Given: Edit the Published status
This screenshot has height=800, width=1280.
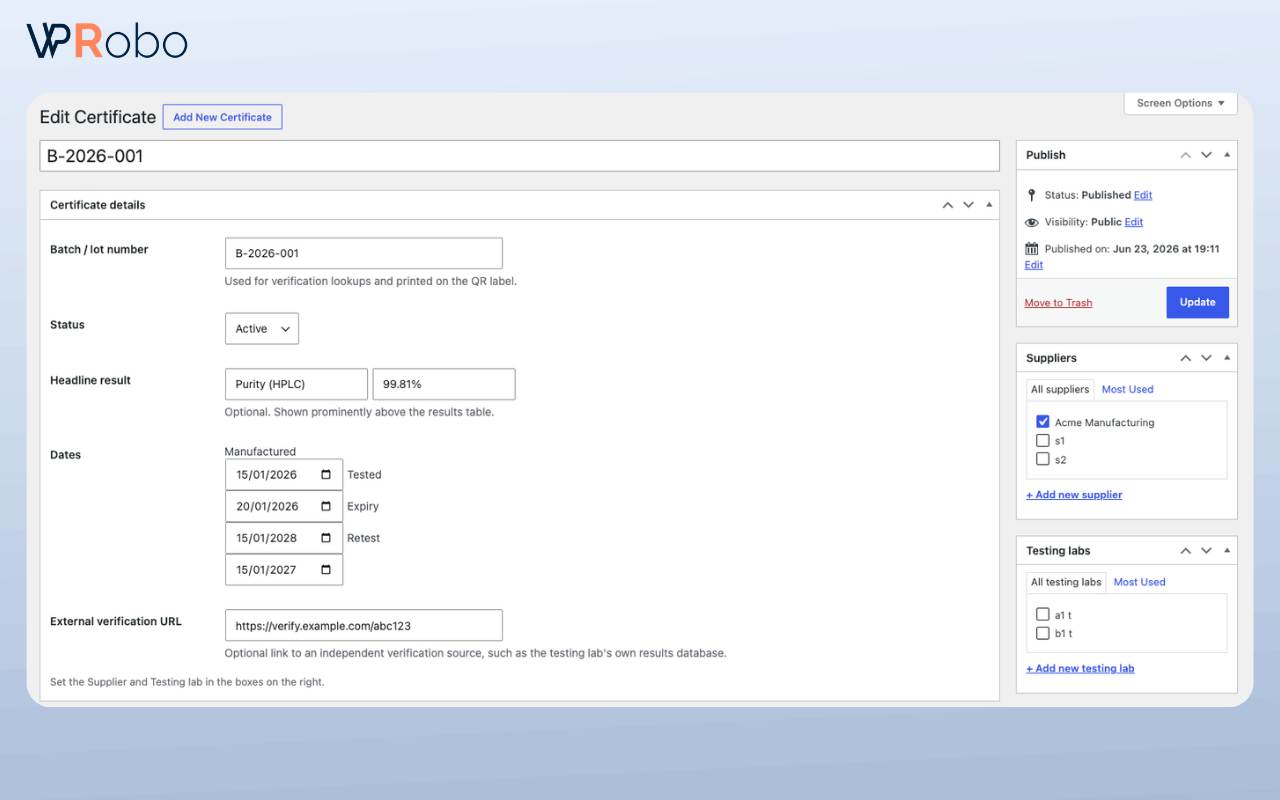Looking at the screenshot, I should coord(1143,195).
